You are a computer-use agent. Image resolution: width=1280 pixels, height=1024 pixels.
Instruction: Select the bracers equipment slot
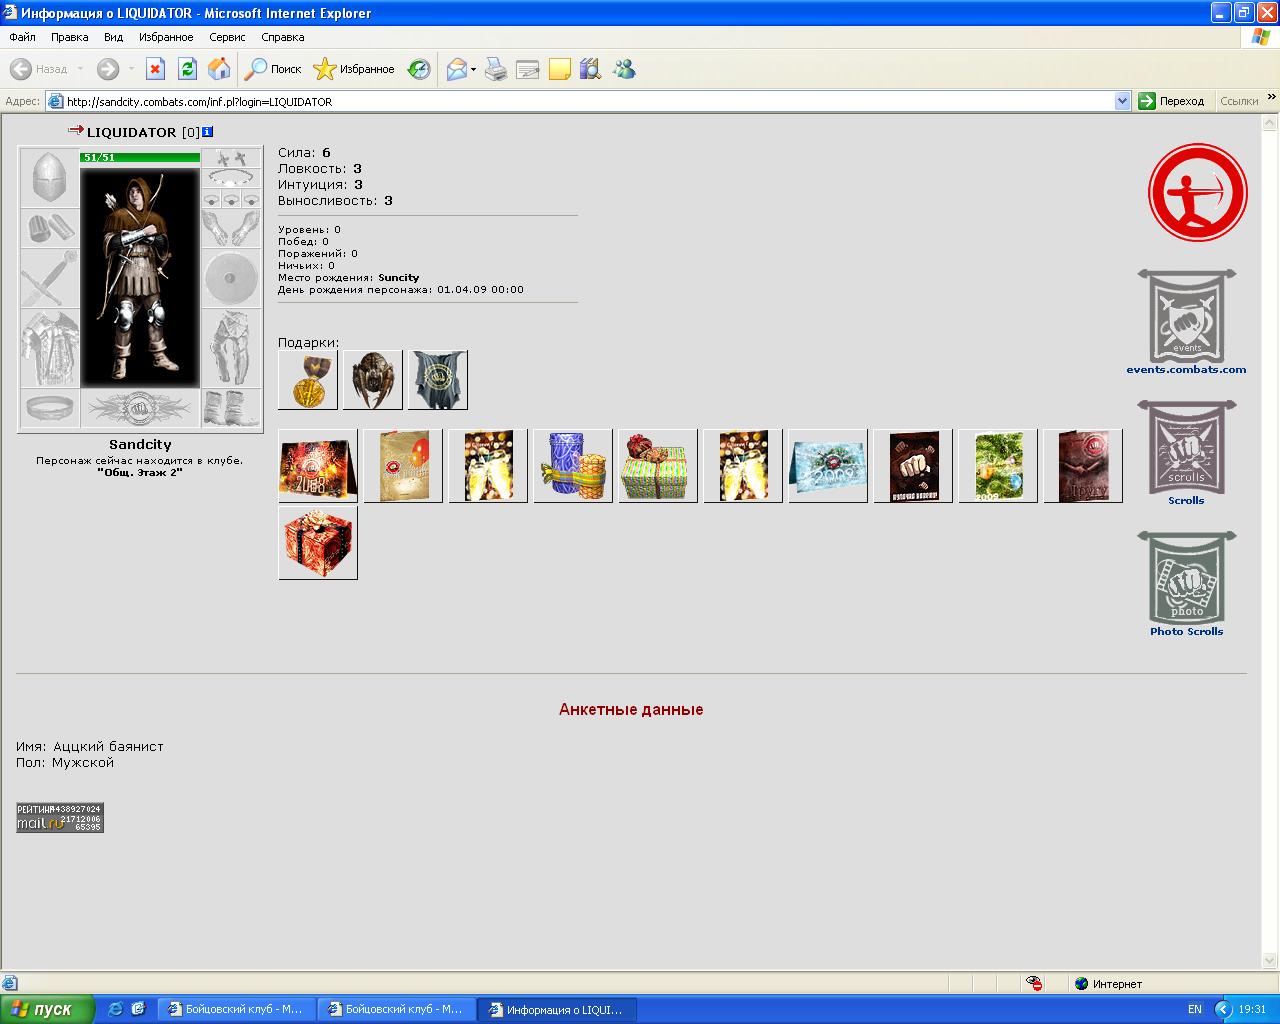point(50,228)
